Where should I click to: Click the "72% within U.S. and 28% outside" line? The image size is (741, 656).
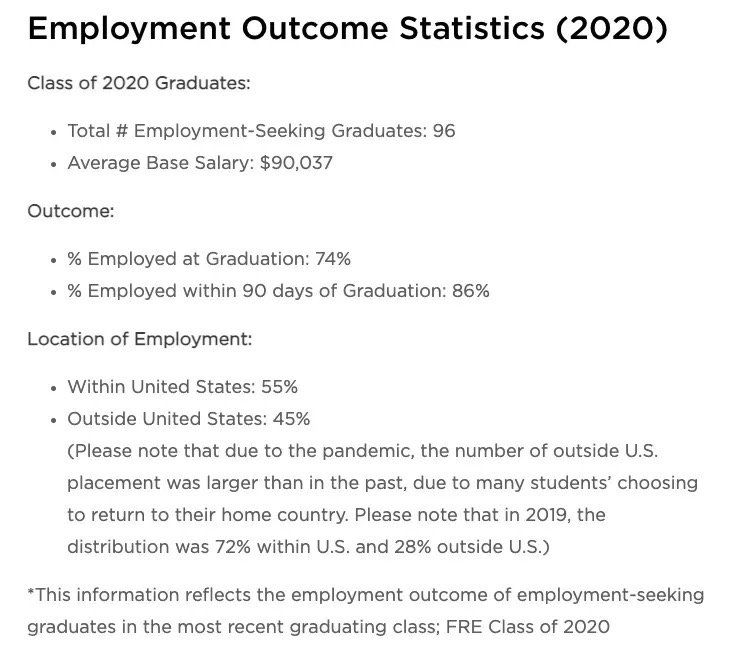point(308,547)
